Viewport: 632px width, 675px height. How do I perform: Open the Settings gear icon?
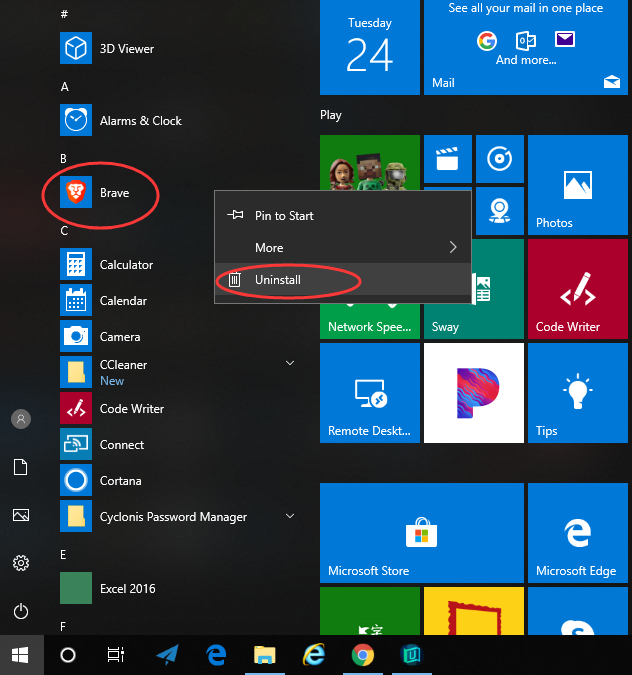(x=21, y=563)
